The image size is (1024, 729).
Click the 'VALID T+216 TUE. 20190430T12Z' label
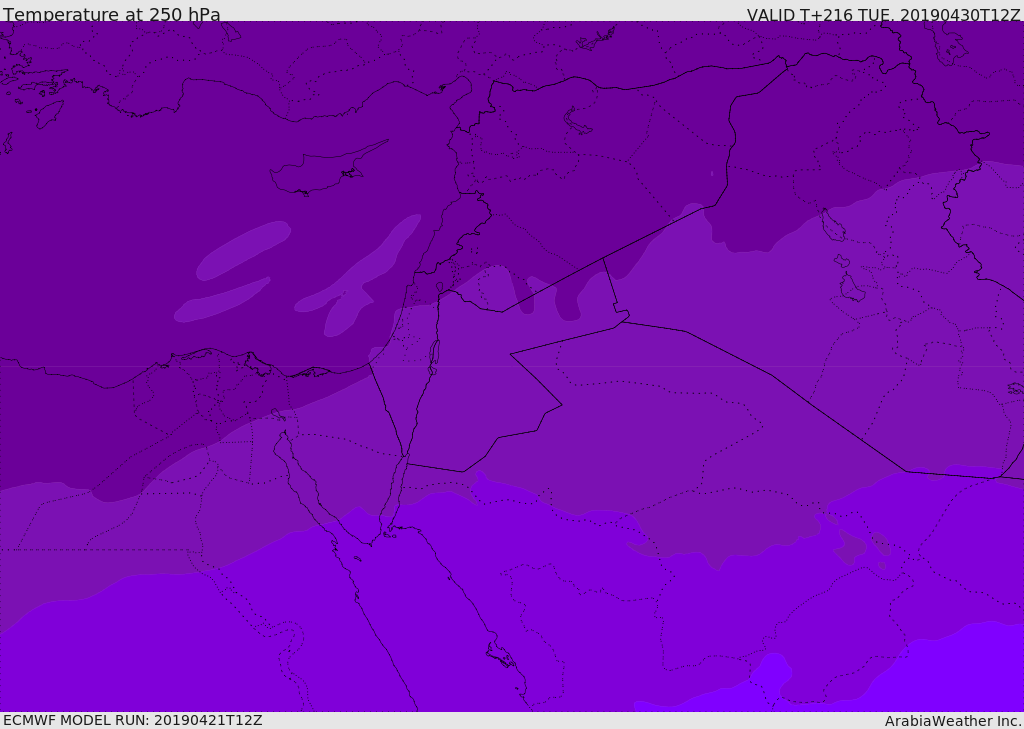click(x=884, y=15)
